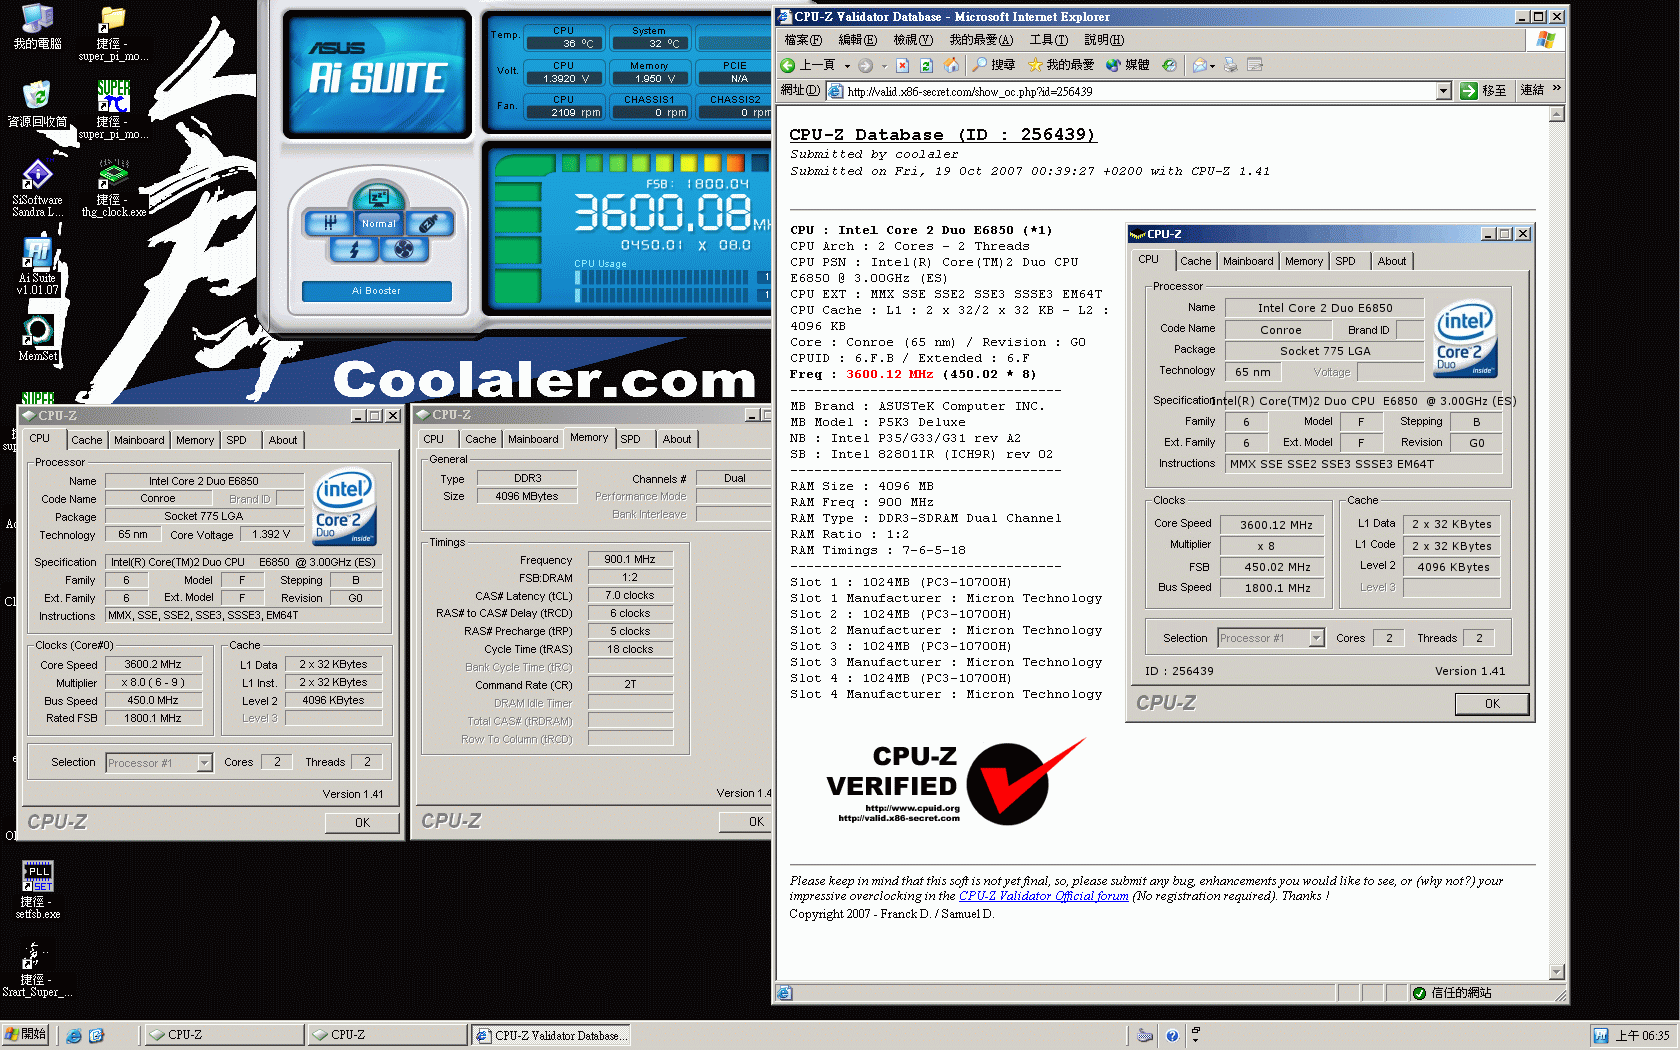Click the Refresh page icon in Internet Explorer

pos(927,65)
